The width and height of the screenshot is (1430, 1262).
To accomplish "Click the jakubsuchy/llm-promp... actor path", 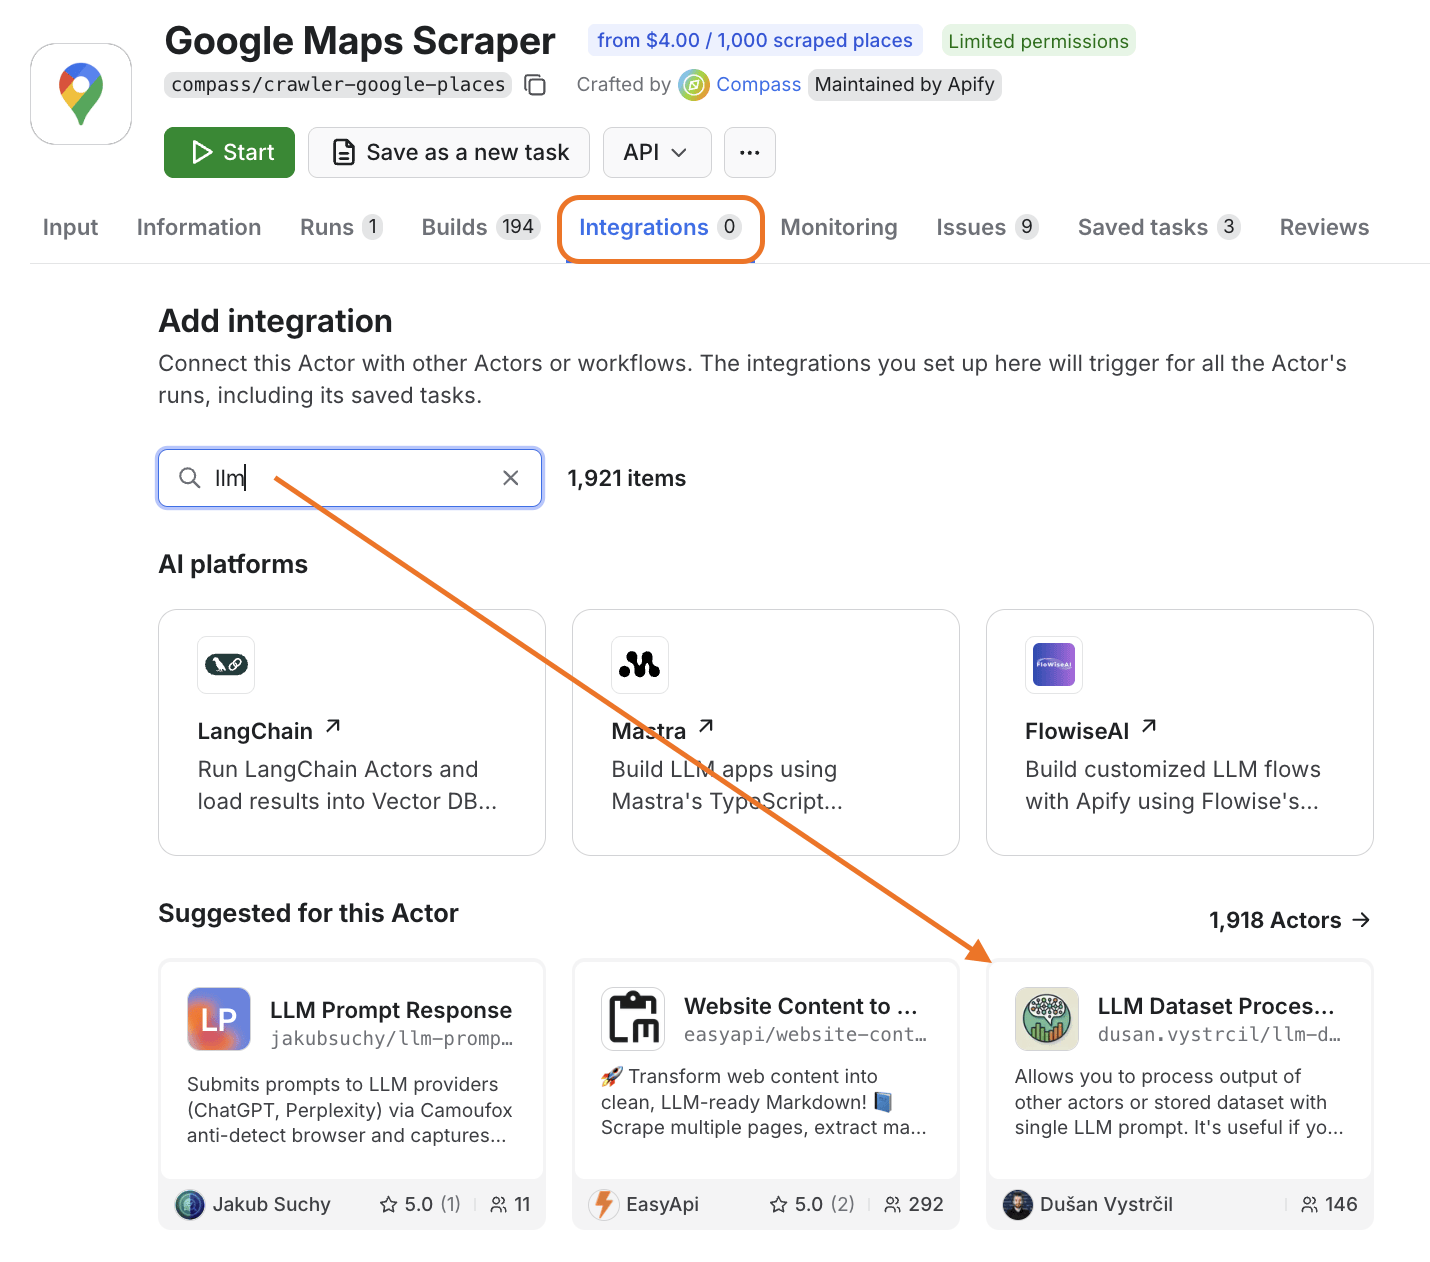I will pyautogui.click(x=391, y=1039).
